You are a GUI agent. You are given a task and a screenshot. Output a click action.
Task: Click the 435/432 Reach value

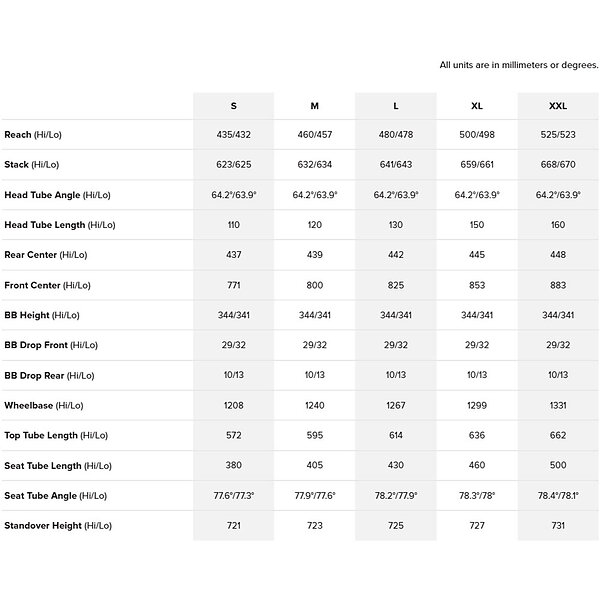click(233, 135)
